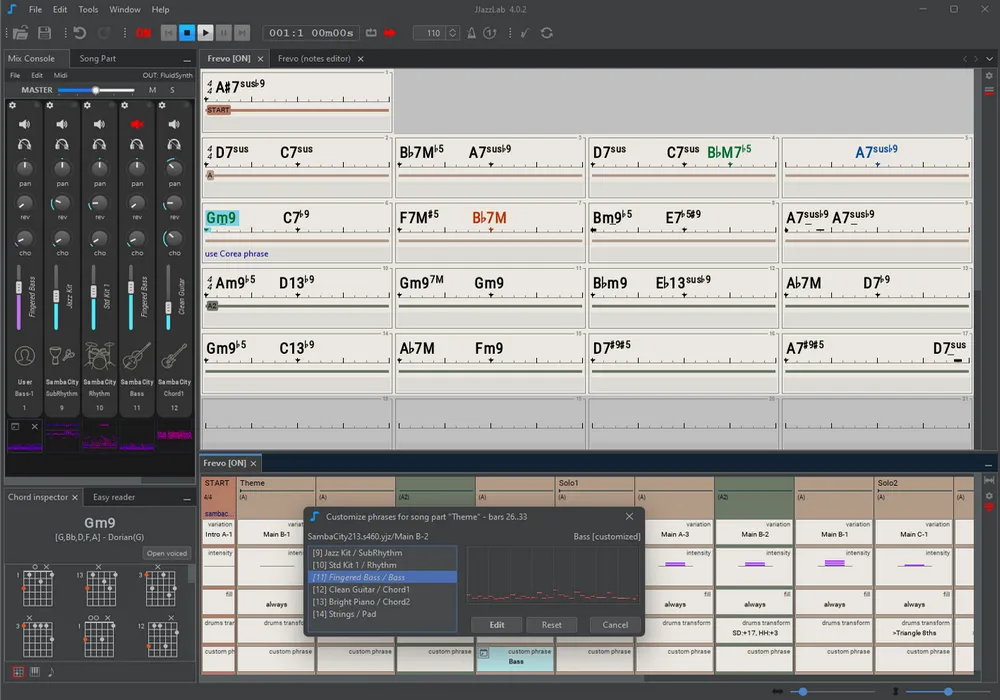Image resolution: width=1000 pixels, height=700 pixels.
Task: Click Edit button in Customize phrases dialog
Action: coord(497,625)
